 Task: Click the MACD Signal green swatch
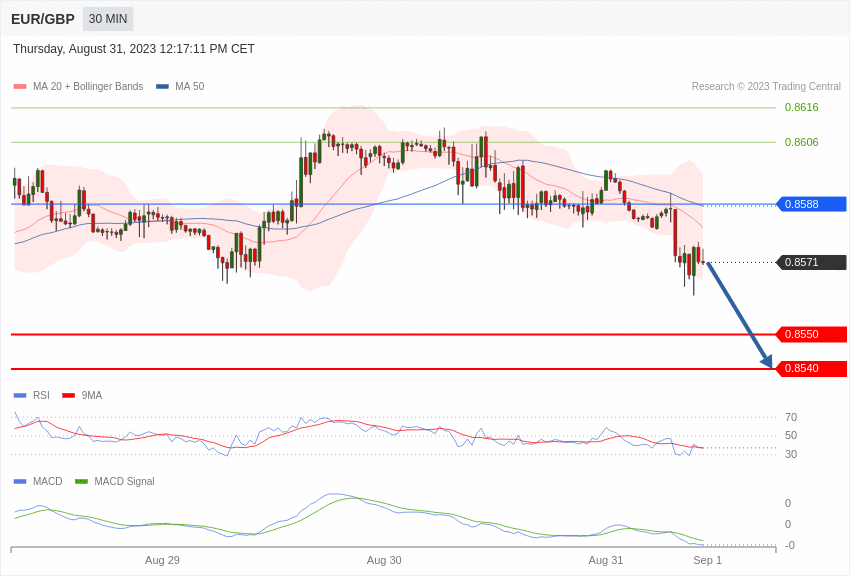click(x=81, y=482)
